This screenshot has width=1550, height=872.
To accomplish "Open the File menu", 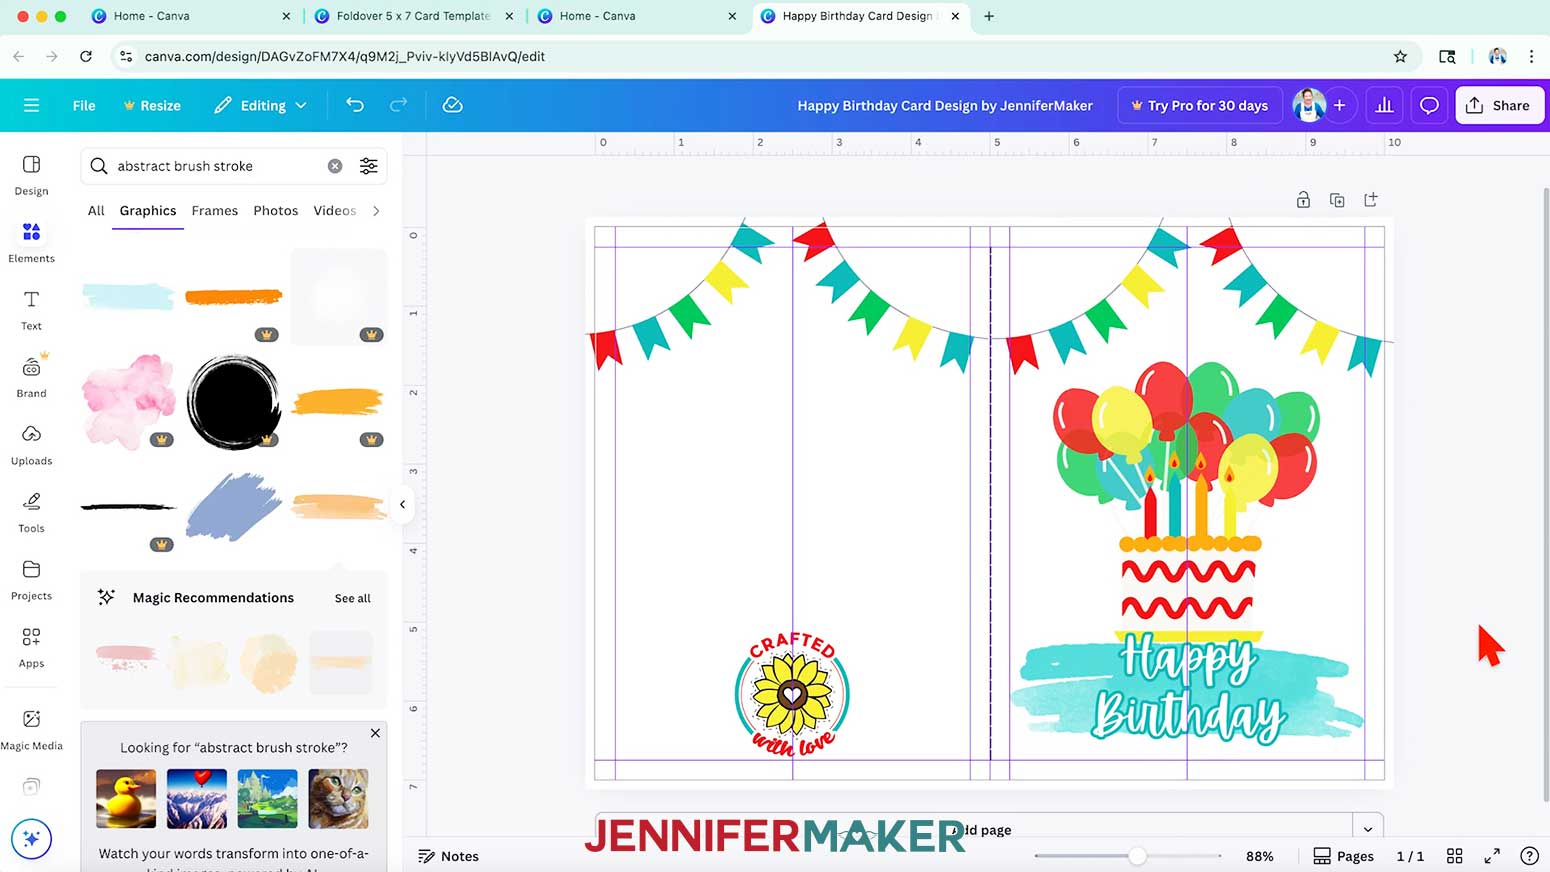I will 84,105.
